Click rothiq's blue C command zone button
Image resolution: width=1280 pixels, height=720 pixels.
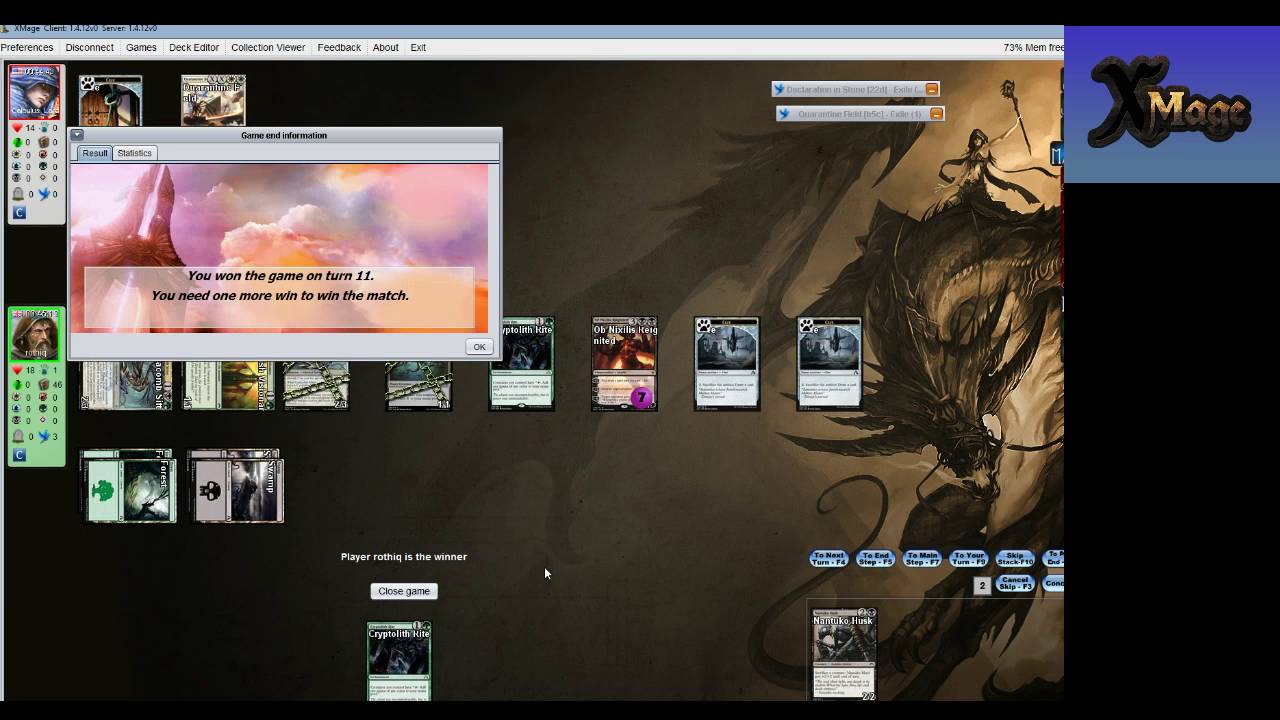tap(19, 455)
